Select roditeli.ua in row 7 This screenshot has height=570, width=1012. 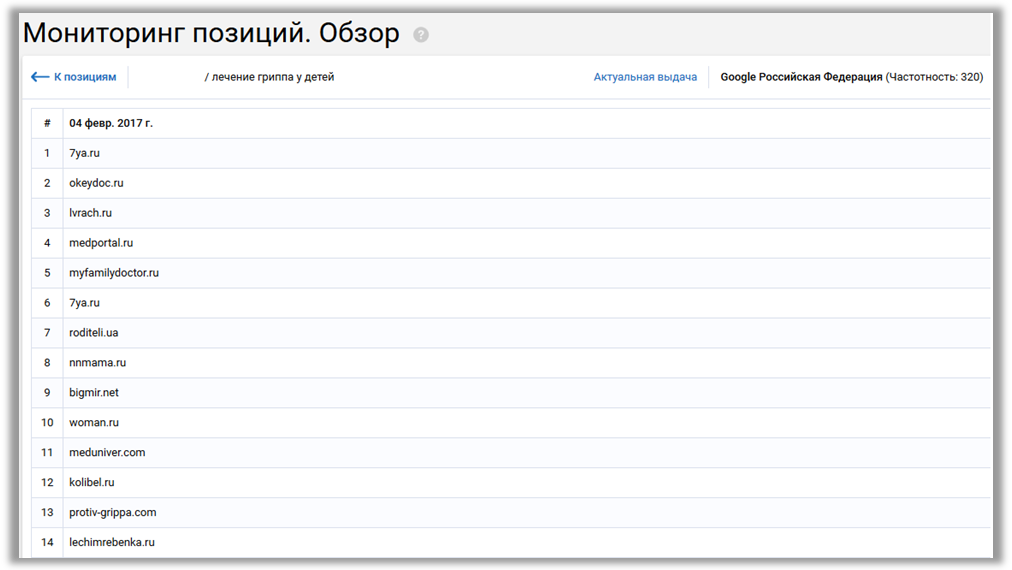click(x=94, y=332)
